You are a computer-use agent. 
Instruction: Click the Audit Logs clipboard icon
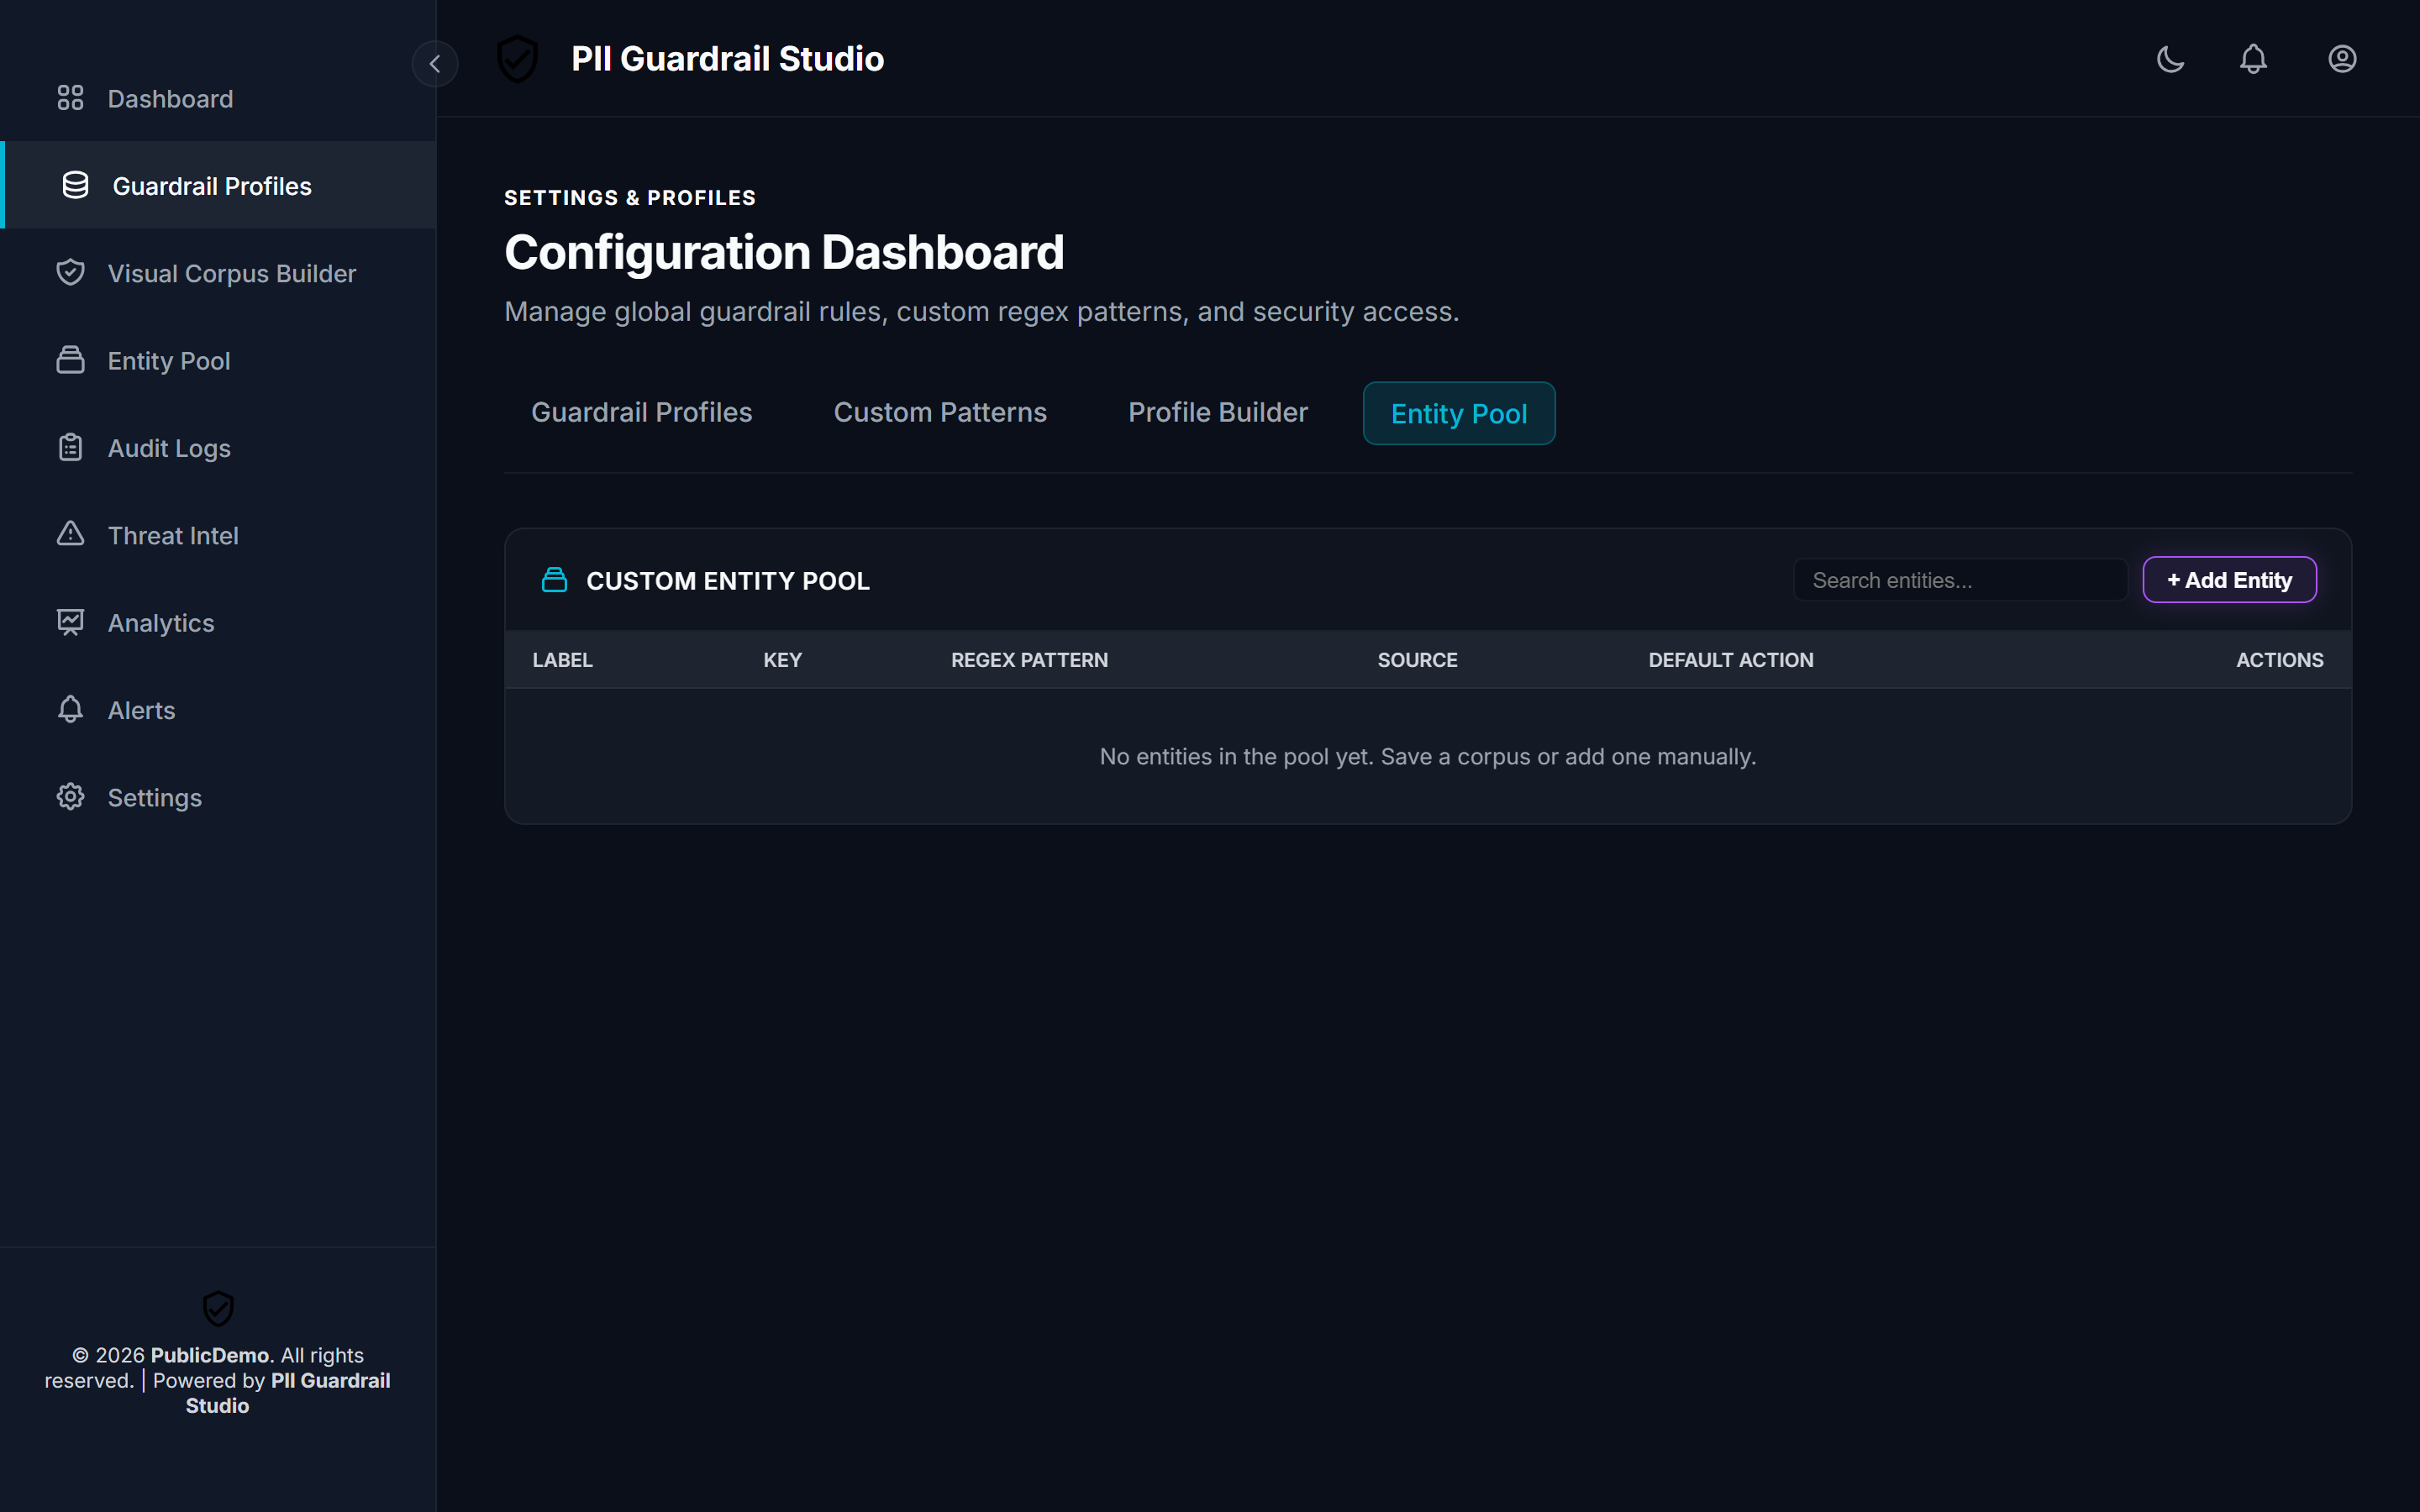point(70,447)
